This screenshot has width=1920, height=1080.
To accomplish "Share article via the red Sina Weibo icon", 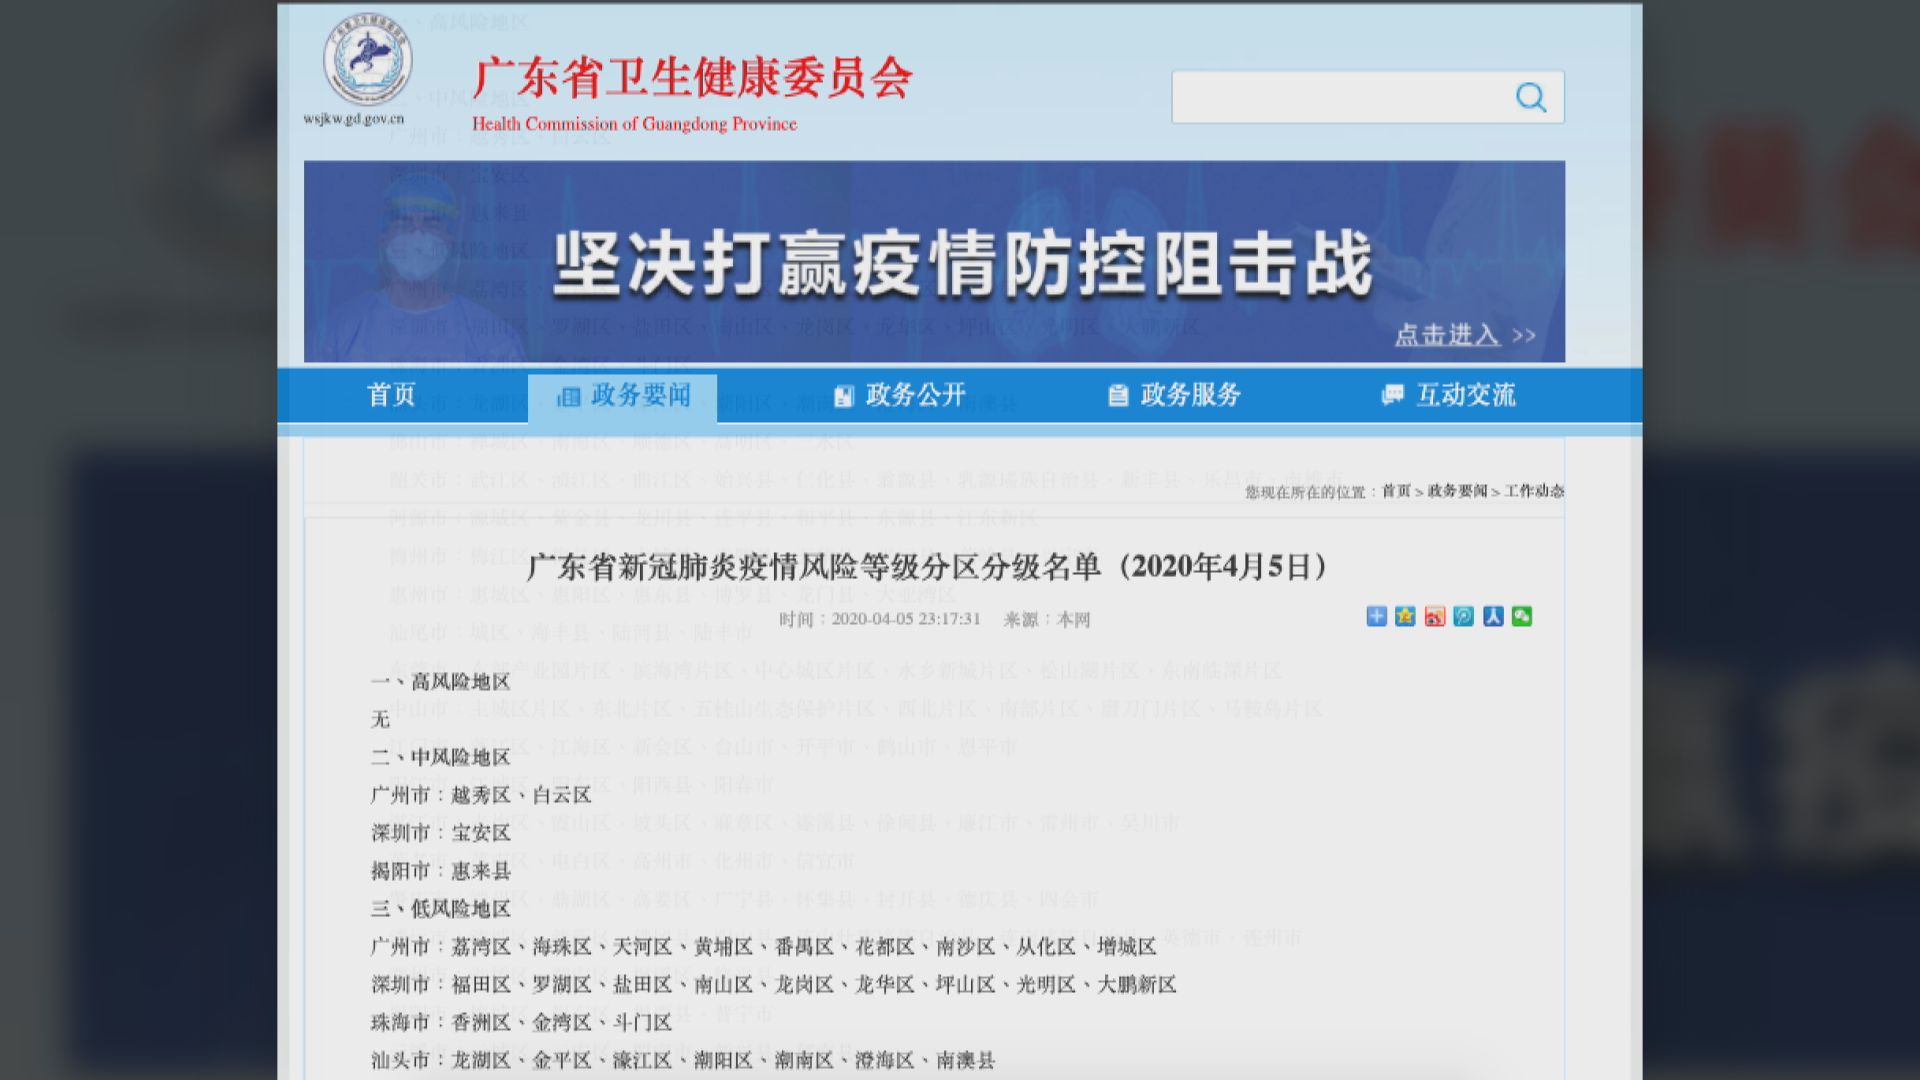I will click(1434, 617).
